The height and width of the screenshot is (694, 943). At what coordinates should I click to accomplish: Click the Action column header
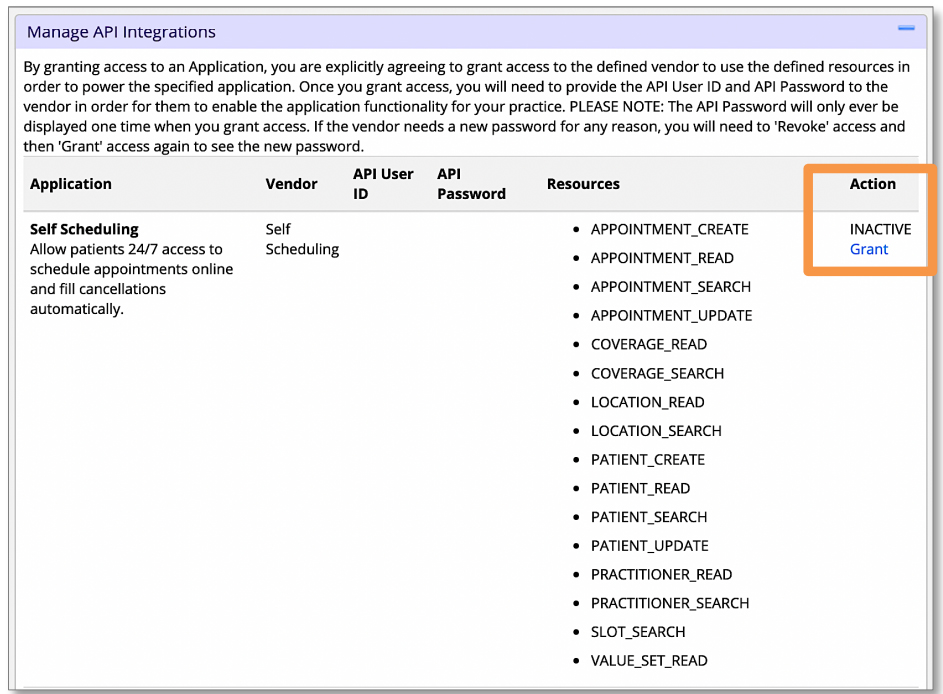click(872, 184)
